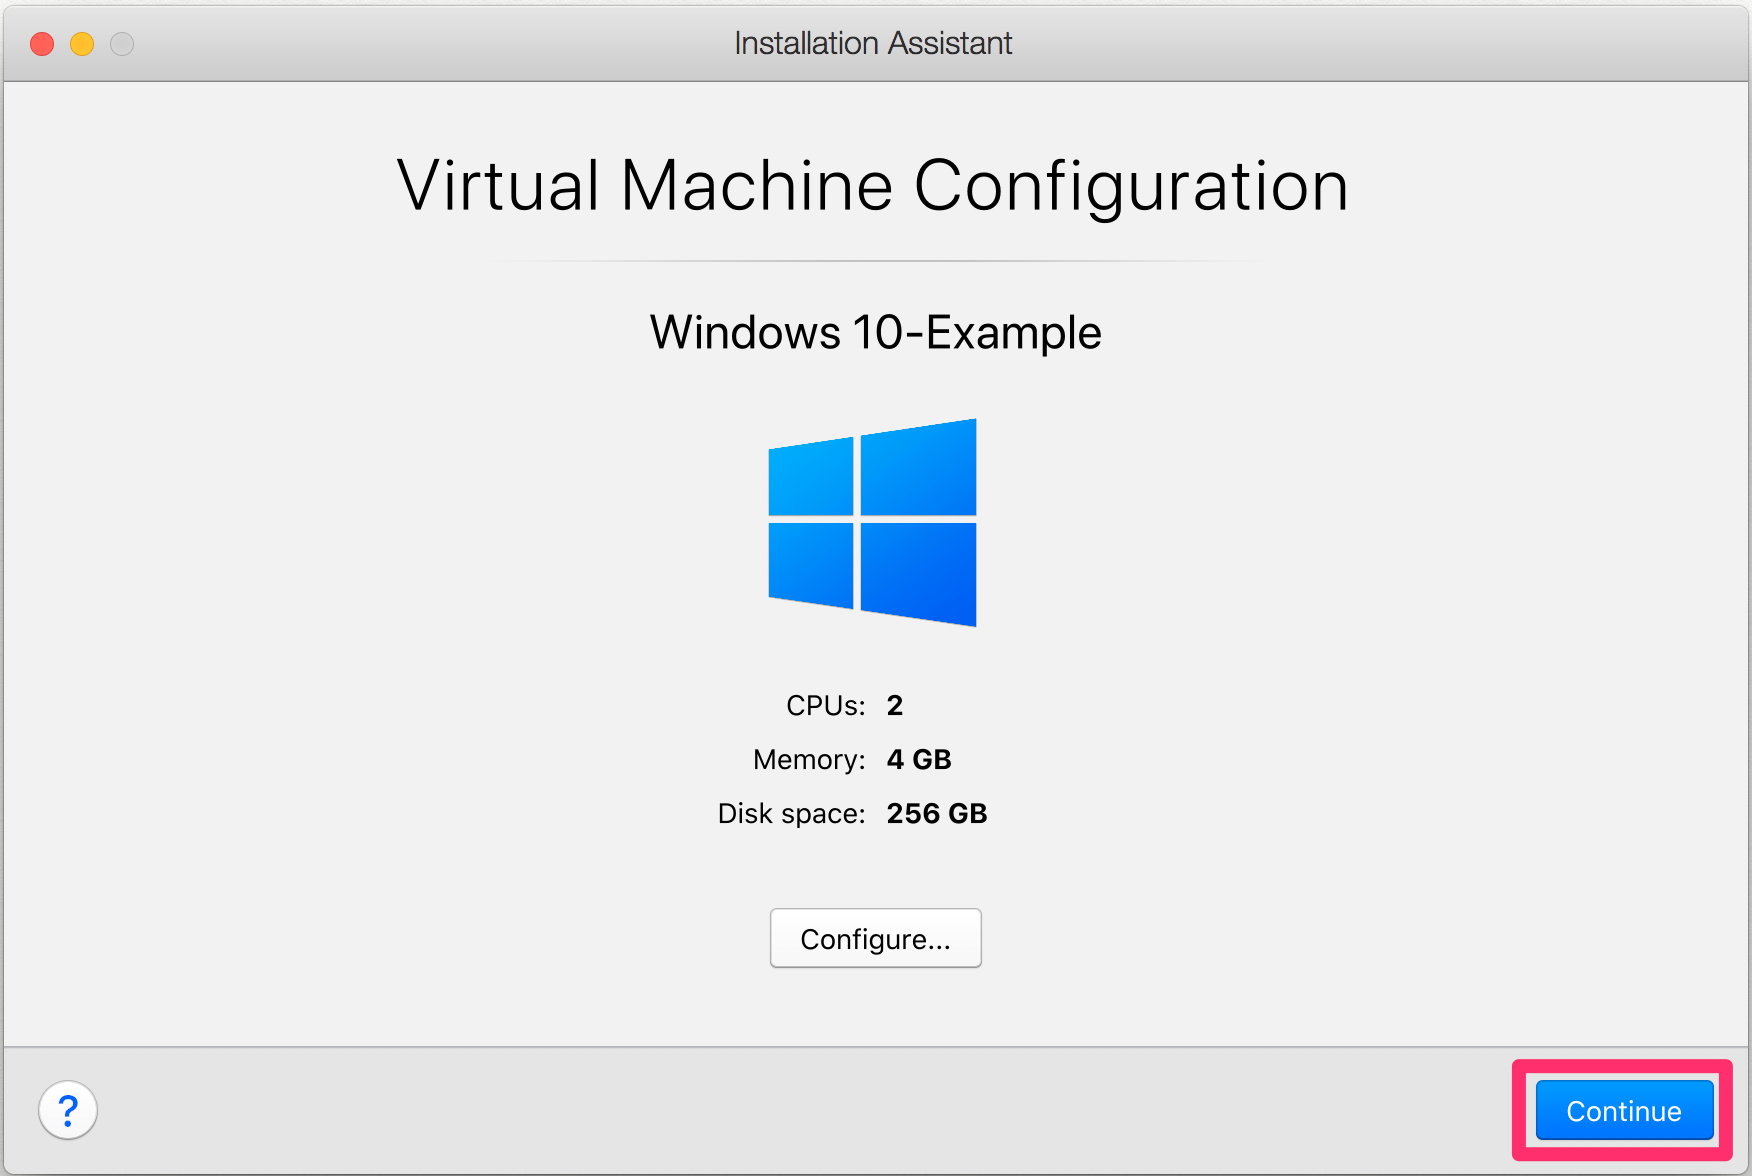Click the Continue button
1752x1176 pixels.
pyautogui.click(x=1624, y=1110)
